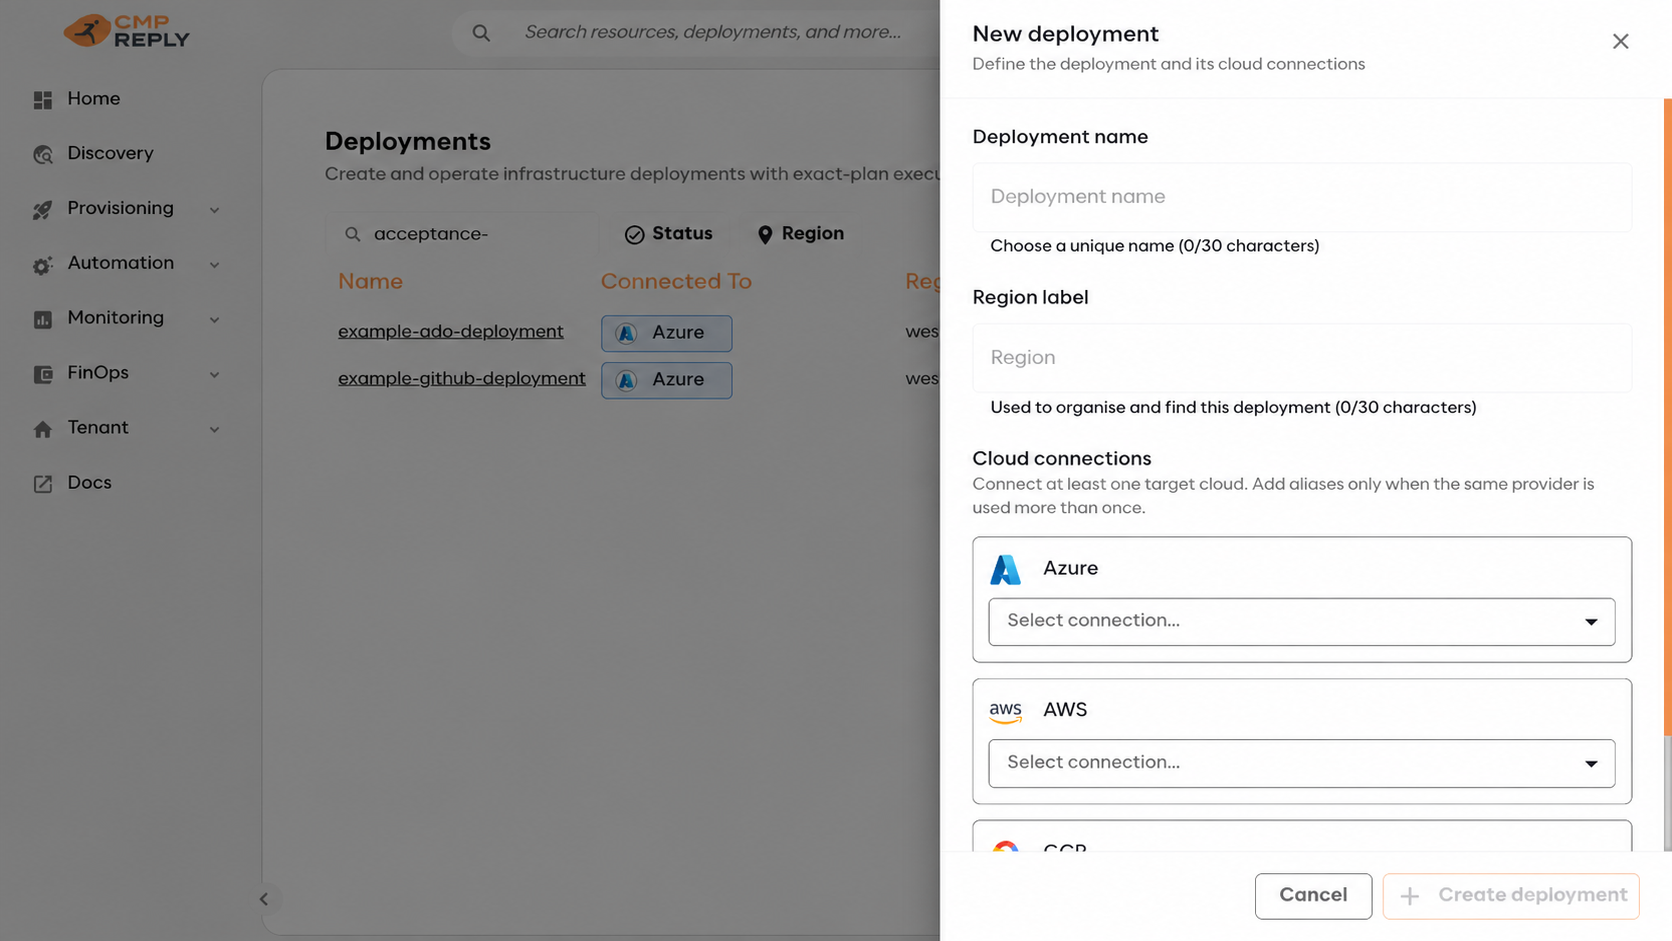Collapse the sidebar with the arrow

(x=264, y=899)
